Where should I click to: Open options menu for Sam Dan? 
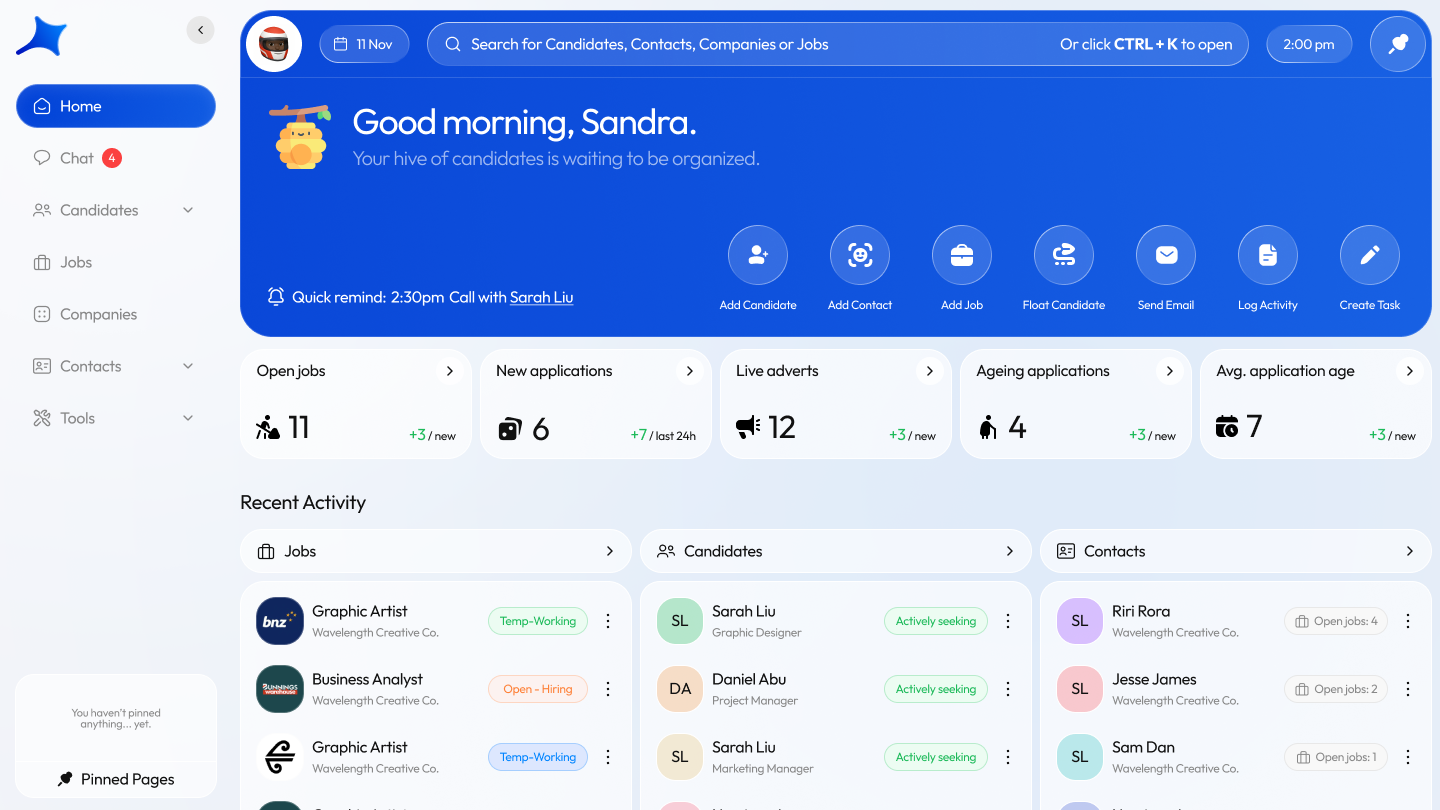(1408, 757)
